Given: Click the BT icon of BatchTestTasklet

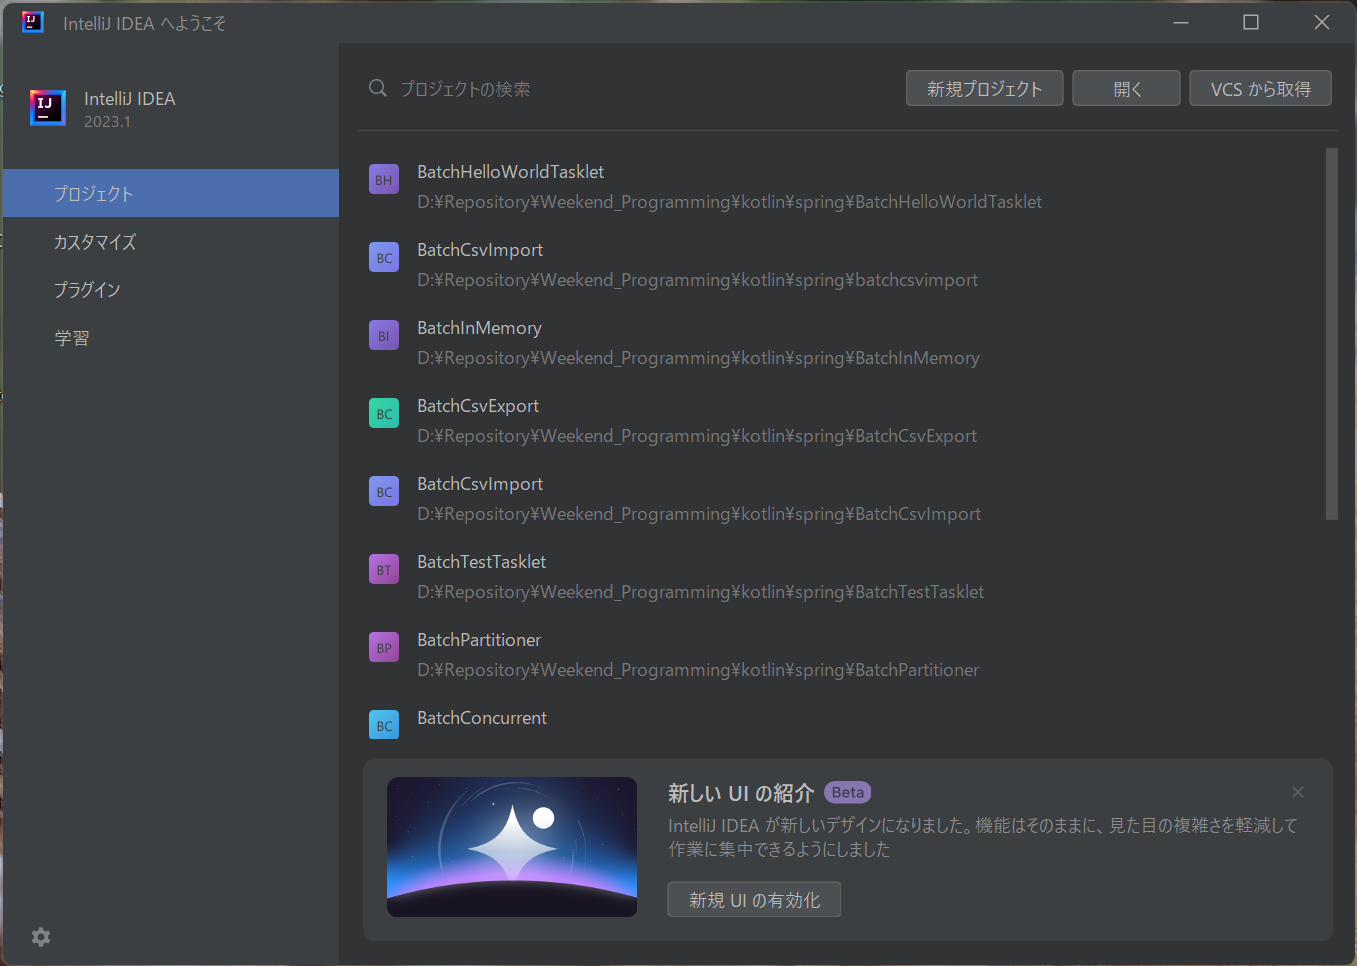Looking at the screenshot, I should (384, 570).
